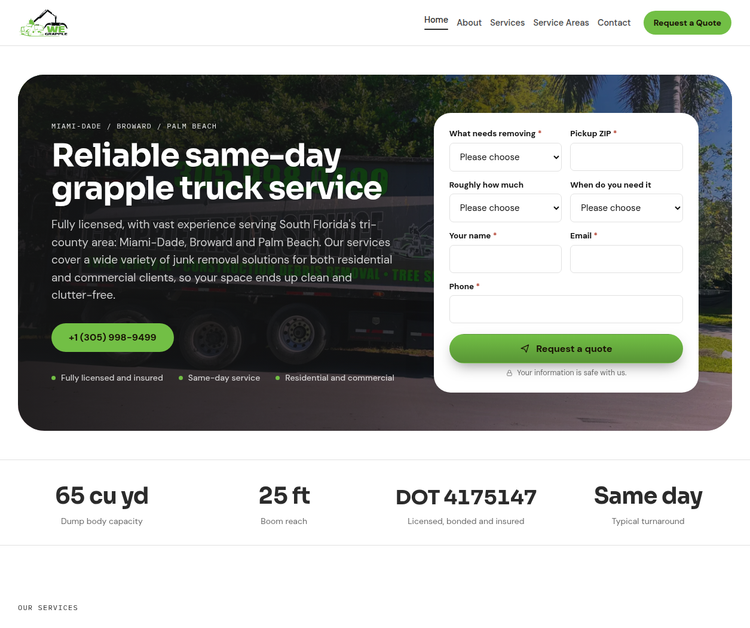Click Residential and commercial bullet
Screen dimensions: 750x628
click(x=335, y=378)
